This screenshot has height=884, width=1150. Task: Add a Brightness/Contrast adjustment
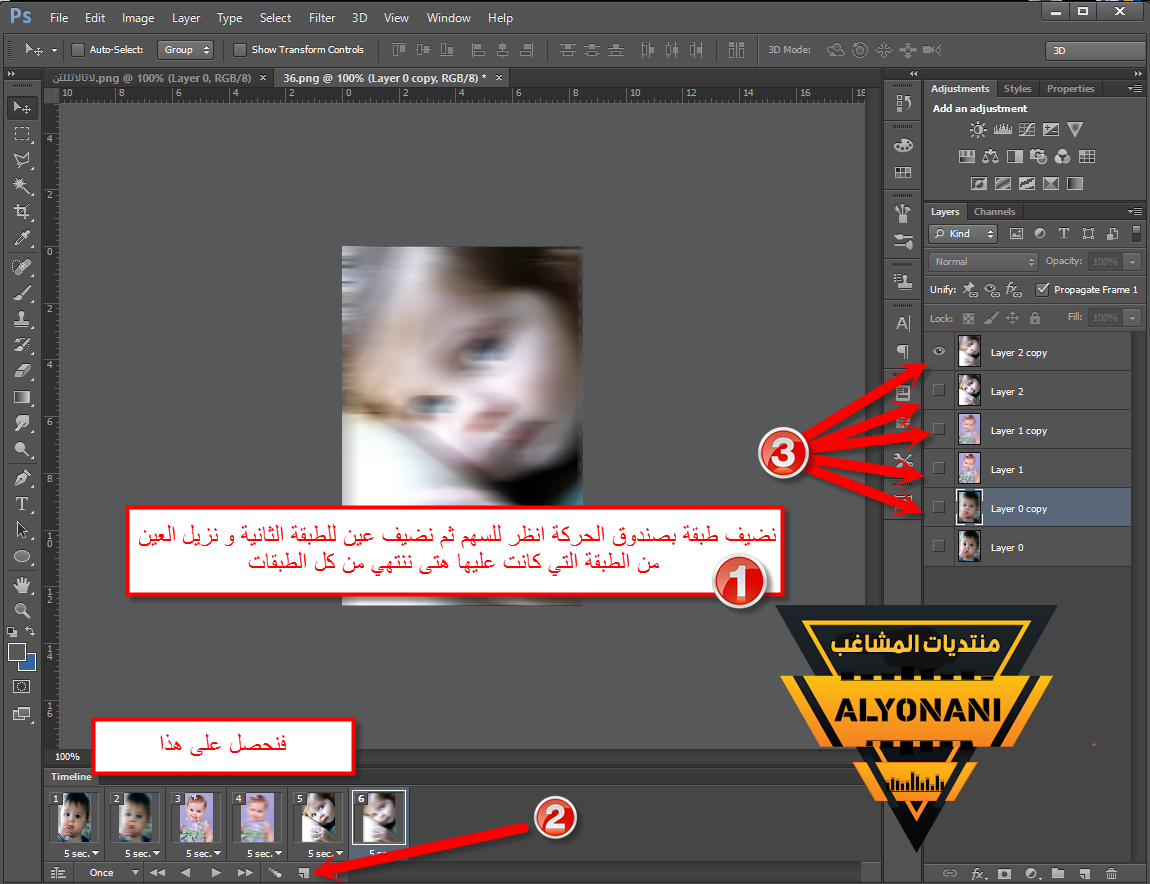978,130
